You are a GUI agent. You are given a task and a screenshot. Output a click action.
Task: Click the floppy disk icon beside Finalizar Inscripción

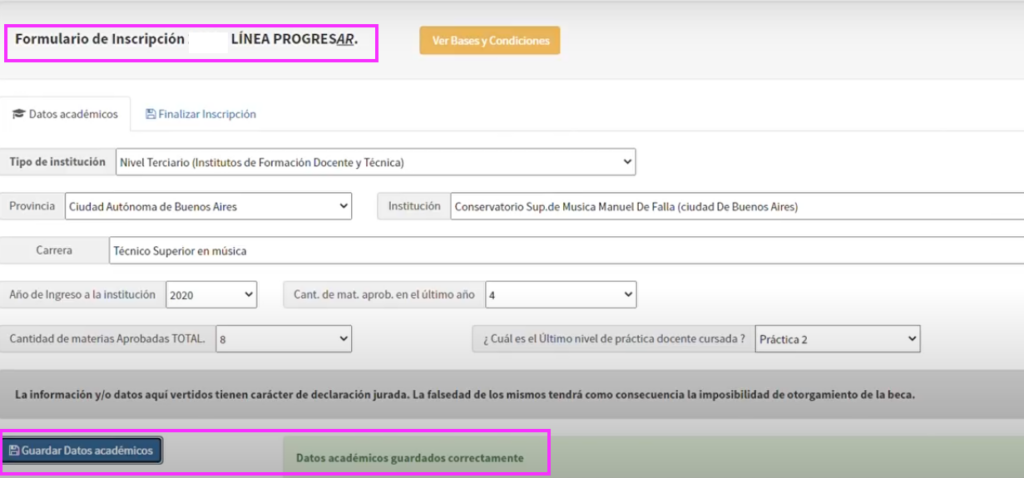click(x=150, y=114)
